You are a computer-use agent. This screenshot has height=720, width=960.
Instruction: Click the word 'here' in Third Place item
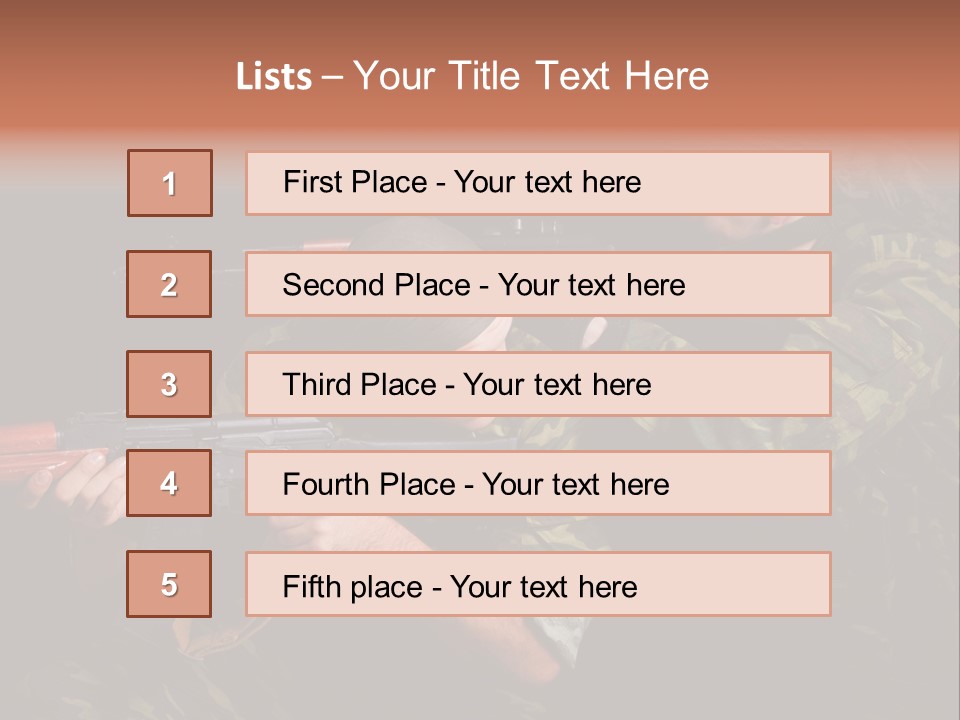click(622, 385)
